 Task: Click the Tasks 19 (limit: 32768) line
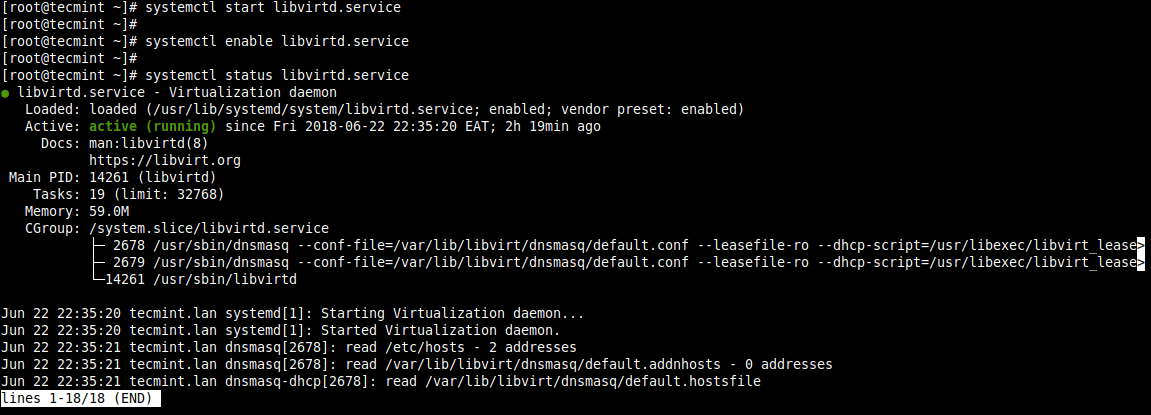156,194
